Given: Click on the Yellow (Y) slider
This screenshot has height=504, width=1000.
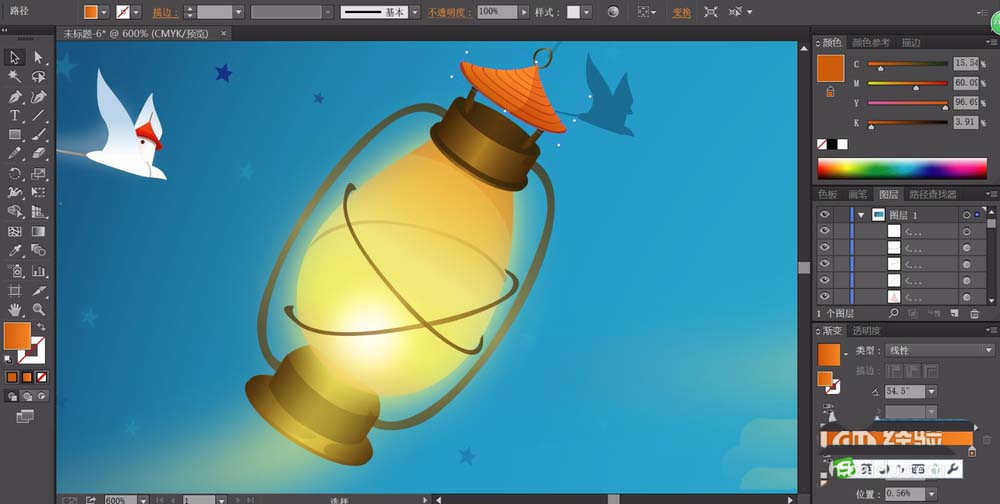Looking at the screenshot, I should (x=908, y=102).
